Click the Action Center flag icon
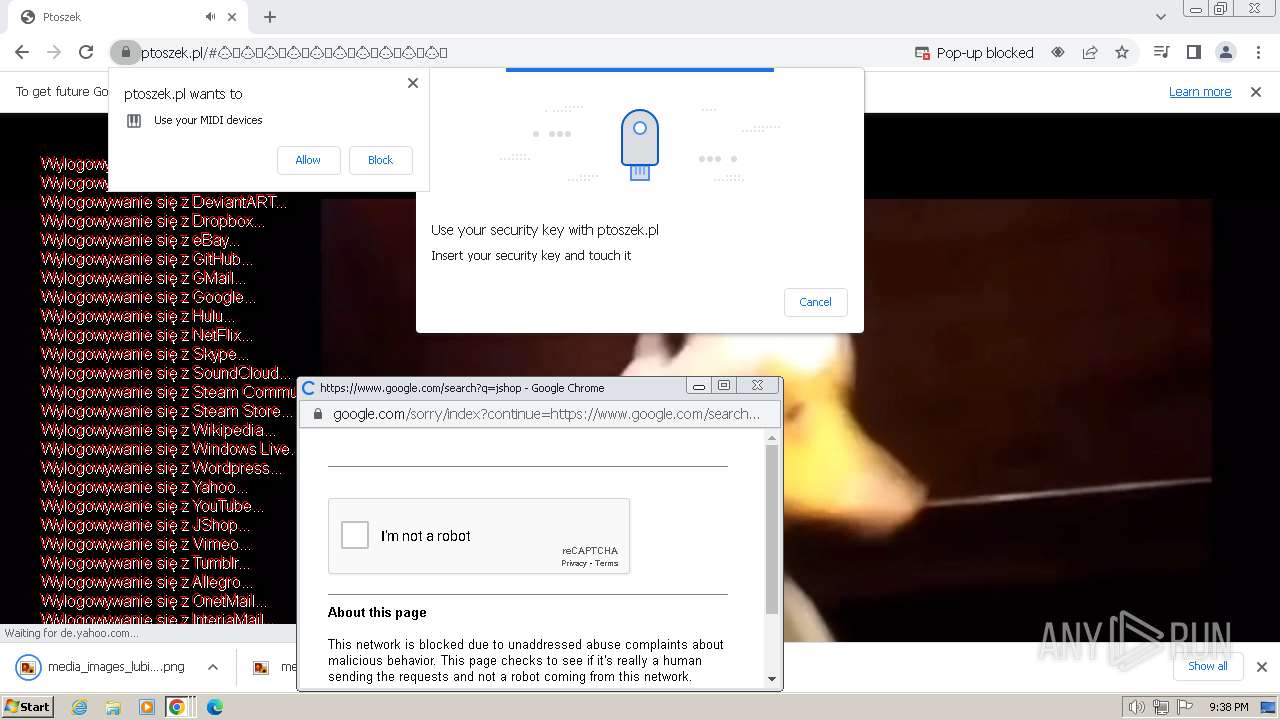The width and height of the screenshot is (1280, 720). pyautogui.click(x=1185, y=707)
